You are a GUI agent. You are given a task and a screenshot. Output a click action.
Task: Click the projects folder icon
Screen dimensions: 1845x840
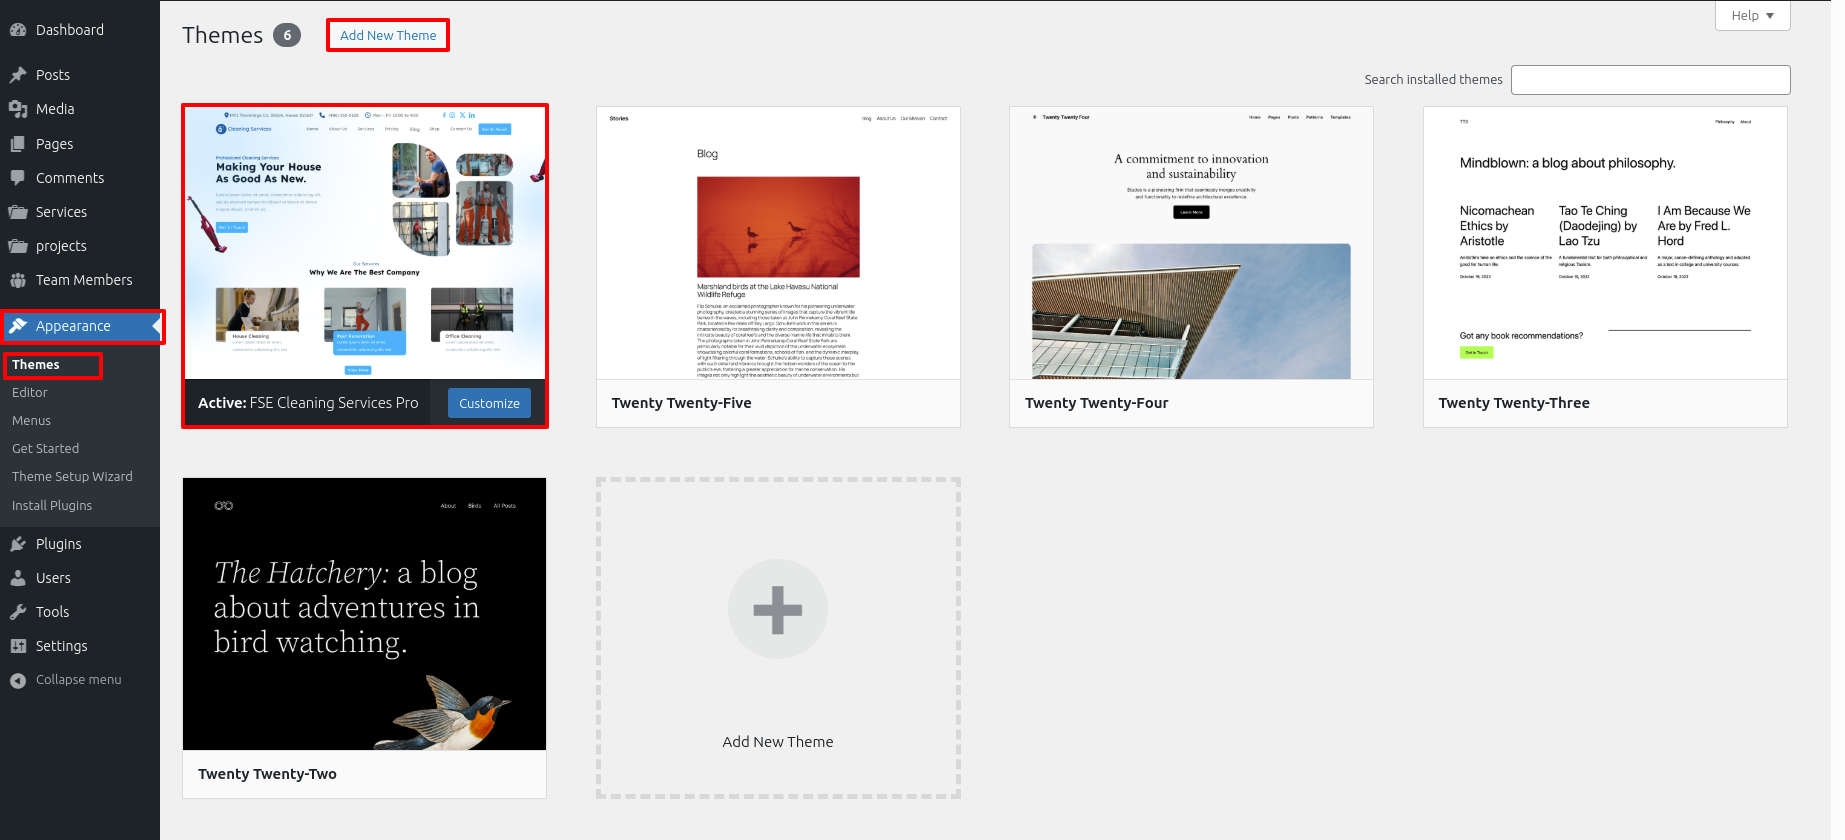[18, 246]
